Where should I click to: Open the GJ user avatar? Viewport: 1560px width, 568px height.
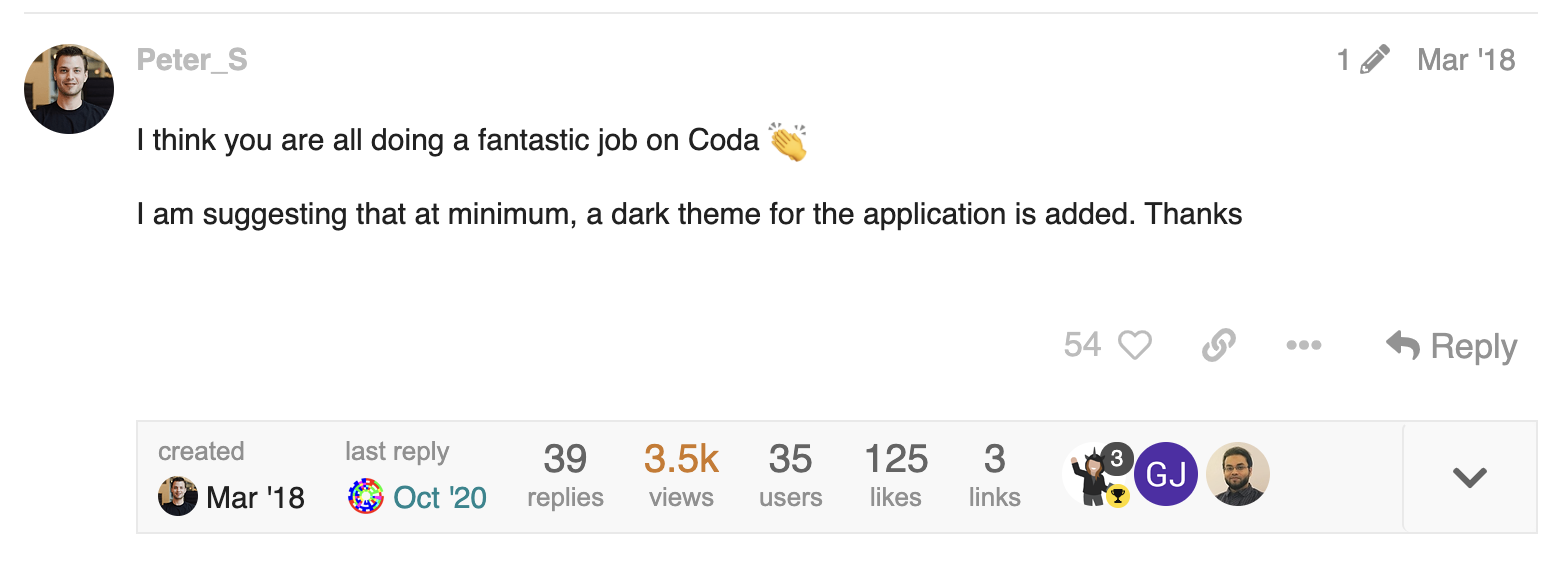[x=1166, y=475]
